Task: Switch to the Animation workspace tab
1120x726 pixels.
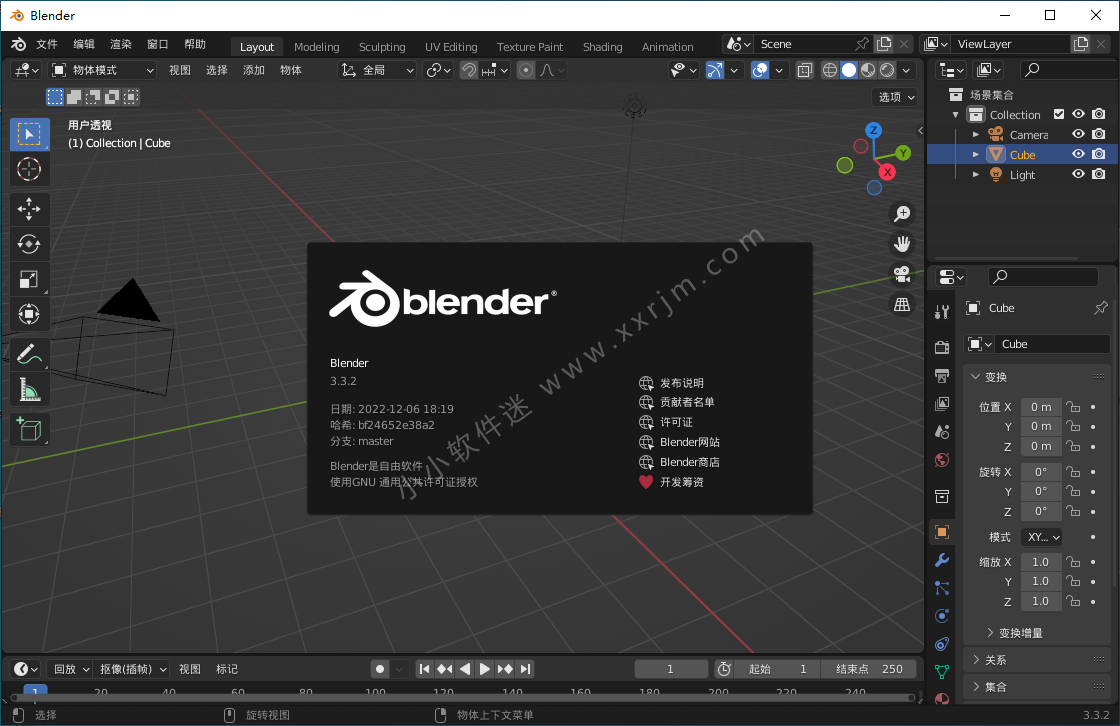Action: pos(667,46)
